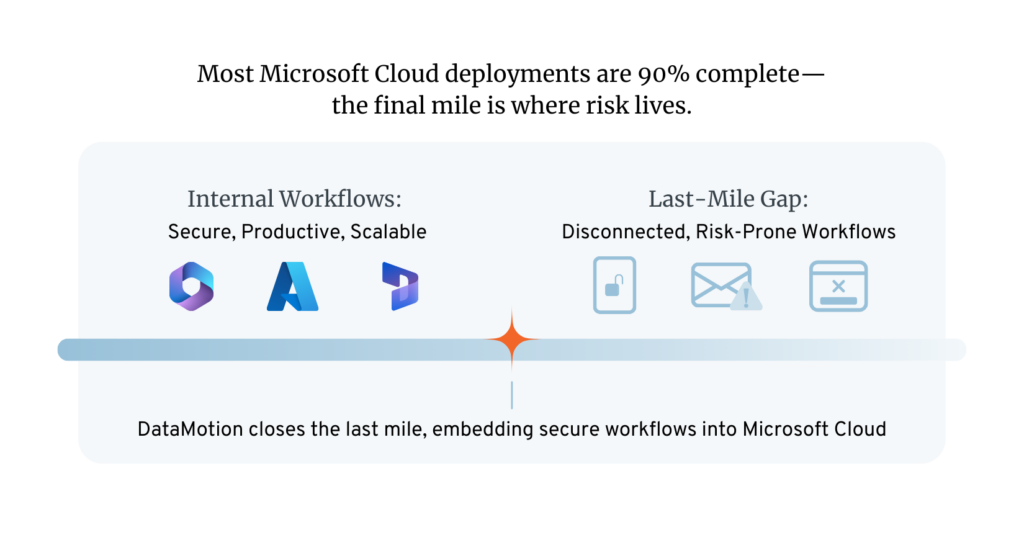Select the unlocked device icon

(615, 285)
